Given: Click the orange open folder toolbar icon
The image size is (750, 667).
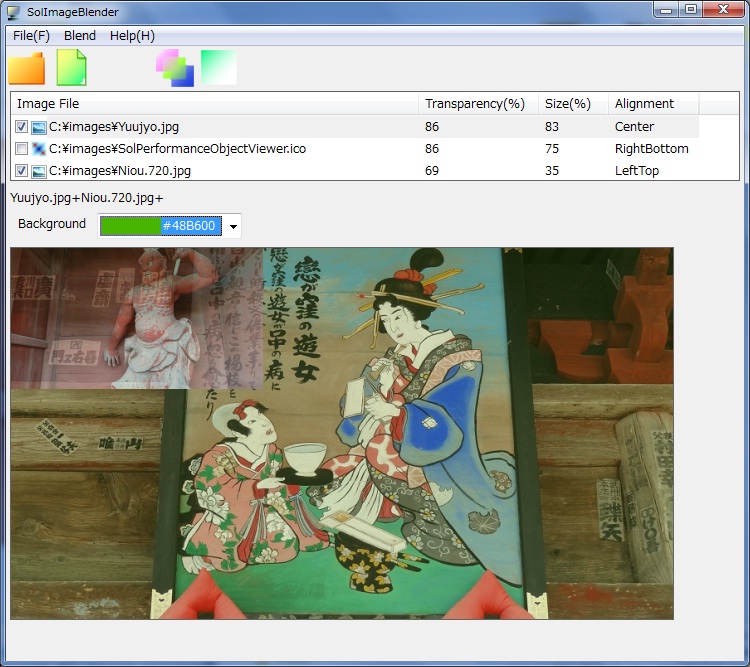Looking at the screenshot, I should pos(26,68).
